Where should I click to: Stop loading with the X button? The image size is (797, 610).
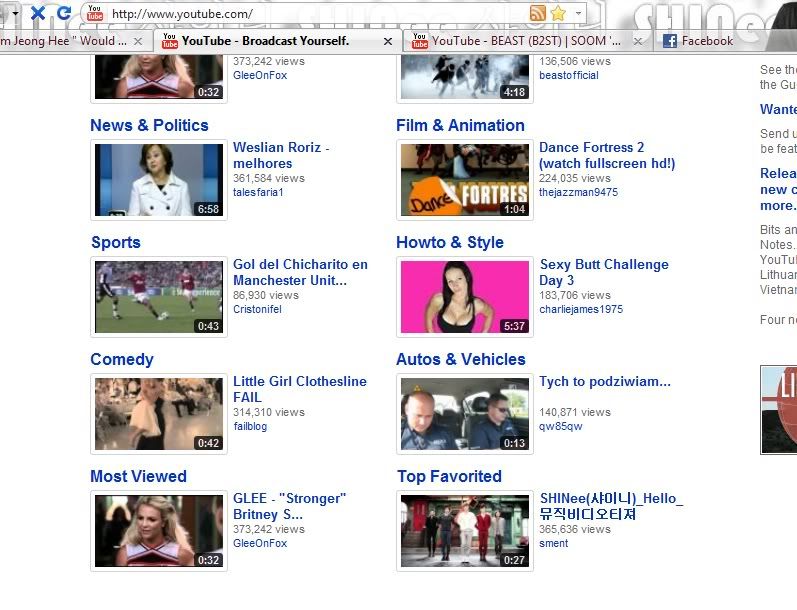click(38, 13)
